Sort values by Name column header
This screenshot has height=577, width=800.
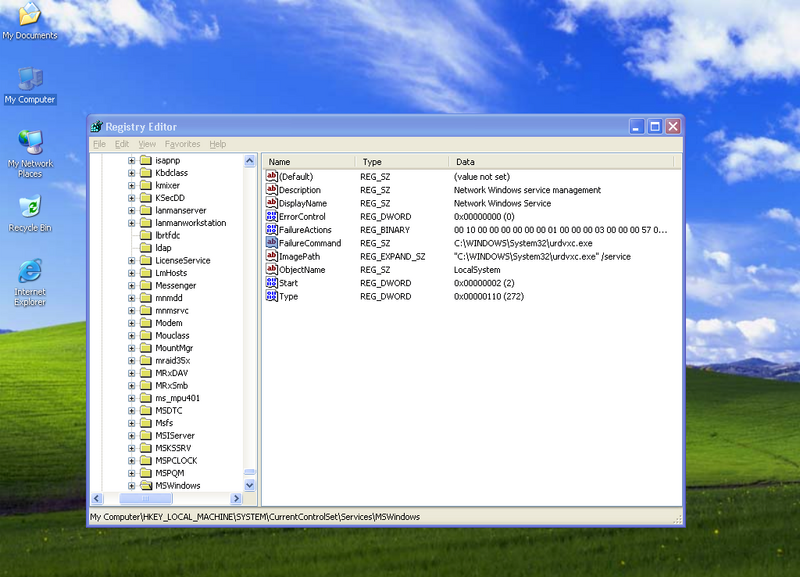tap(310, 162)
